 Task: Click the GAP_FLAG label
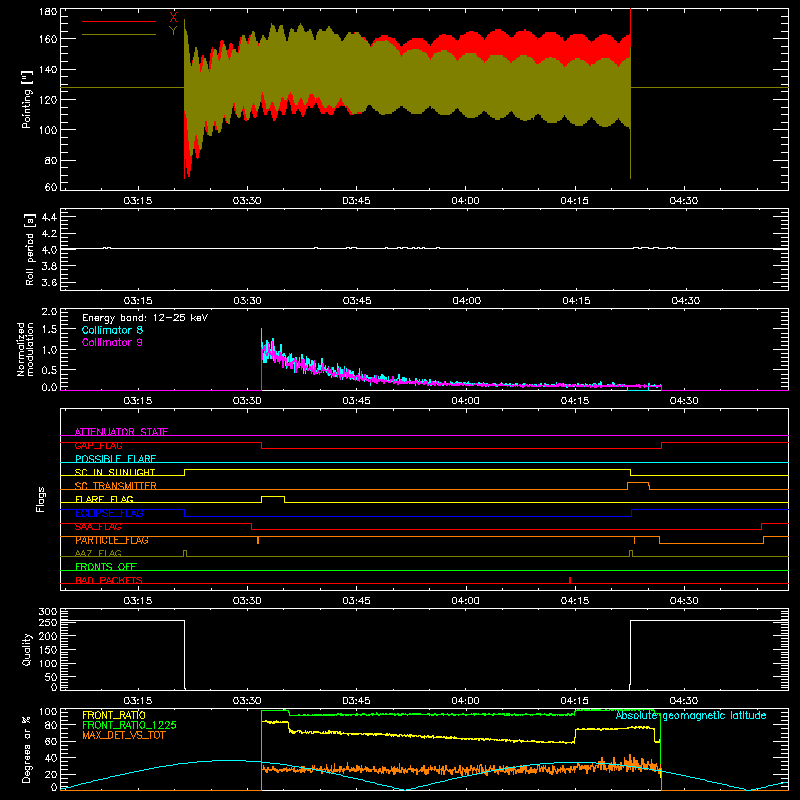[98, 445]
